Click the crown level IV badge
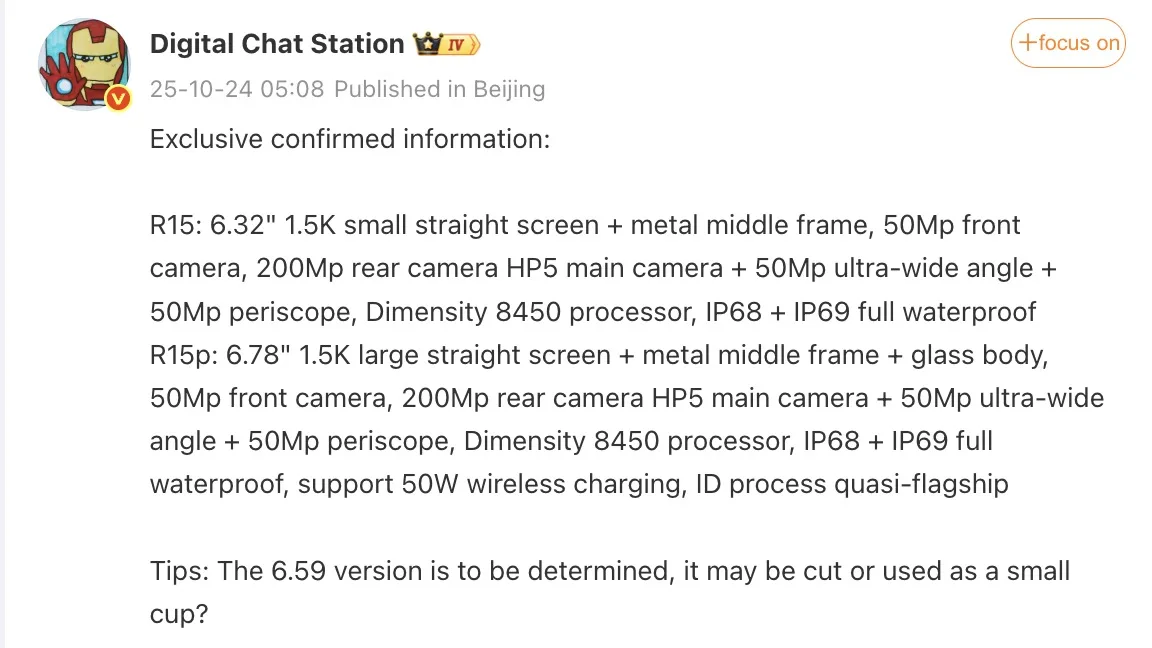 (x=447, y=44)
